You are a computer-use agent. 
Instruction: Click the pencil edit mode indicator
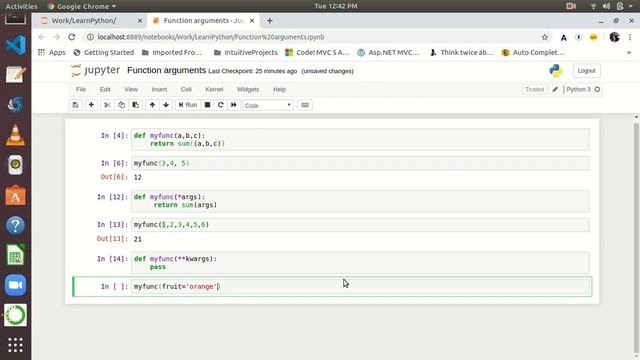pyautogui.click(x=555, y=89)
